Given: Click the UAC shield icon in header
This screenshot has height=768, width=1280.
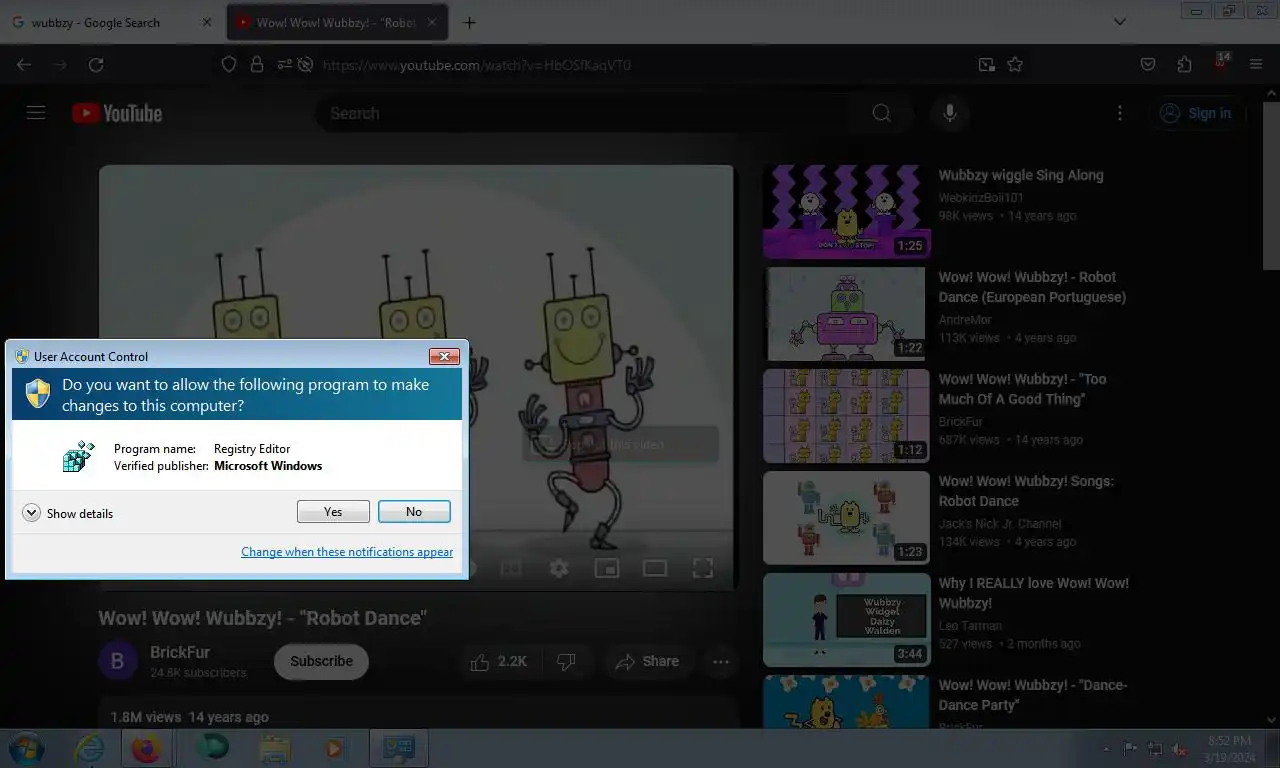Looking at the screenshot, I should point(38,394).
